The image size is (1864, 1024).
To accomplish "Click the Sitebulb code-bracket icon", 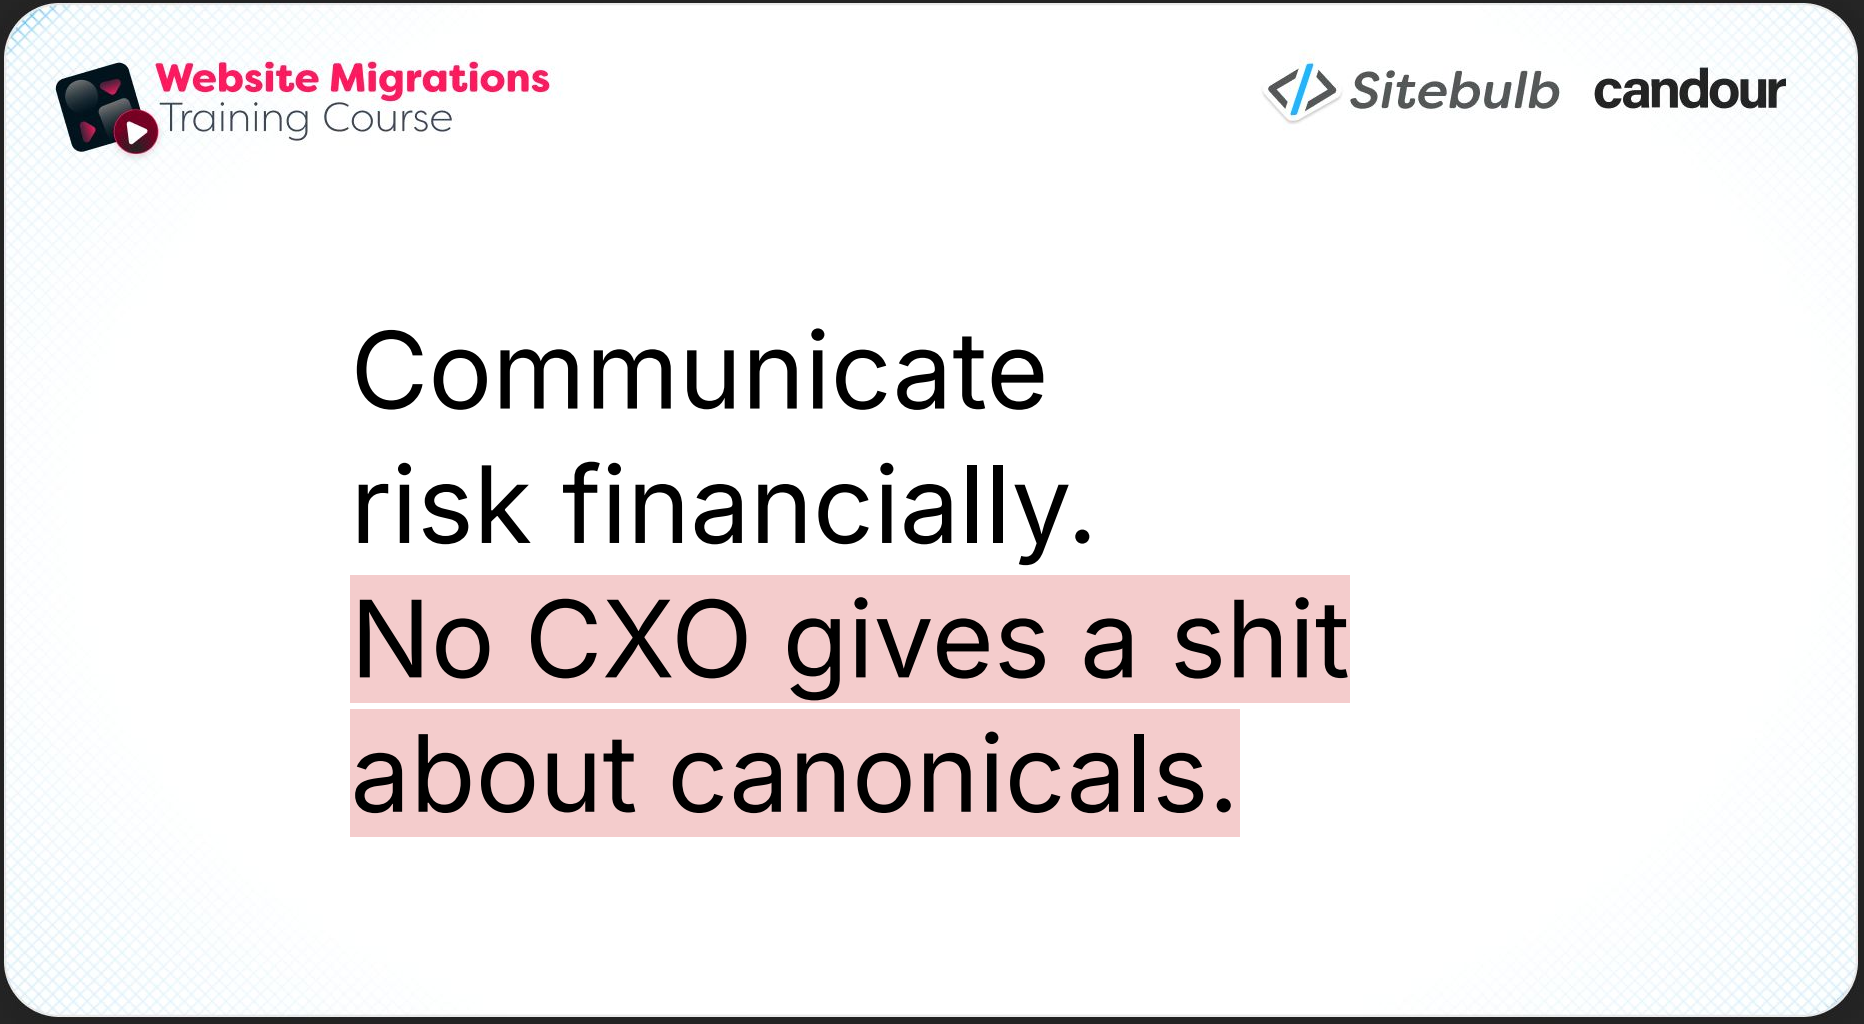I will coord(1300,91).
